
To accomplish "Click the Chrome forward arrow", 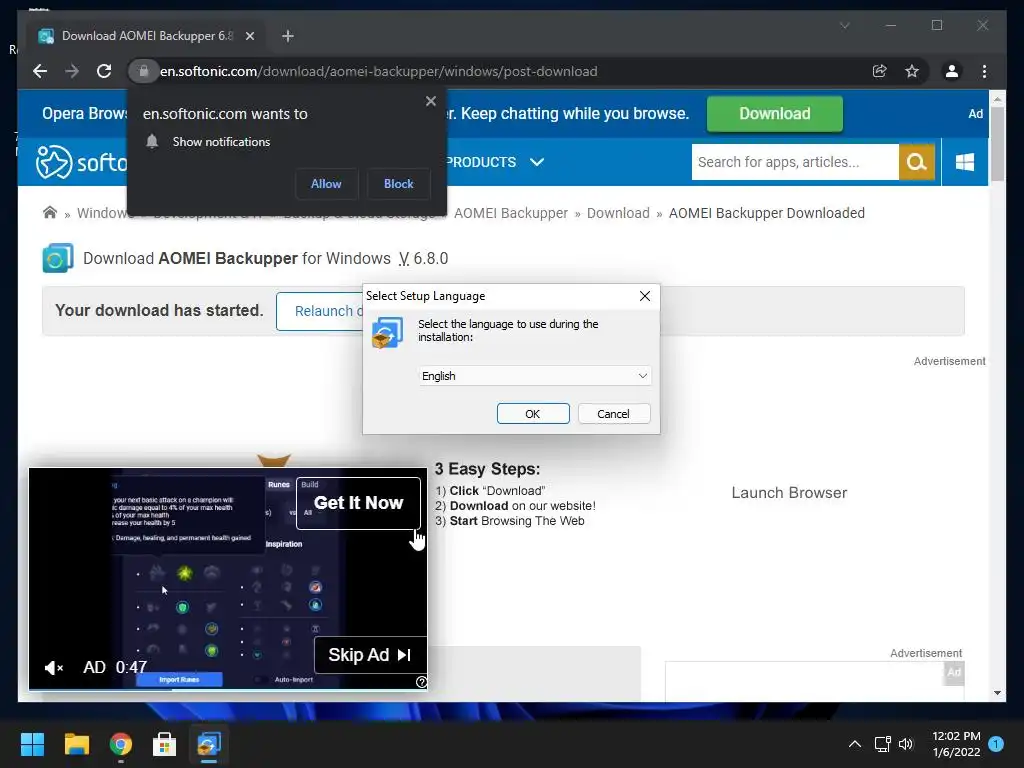I will click(x=72, y=71).
